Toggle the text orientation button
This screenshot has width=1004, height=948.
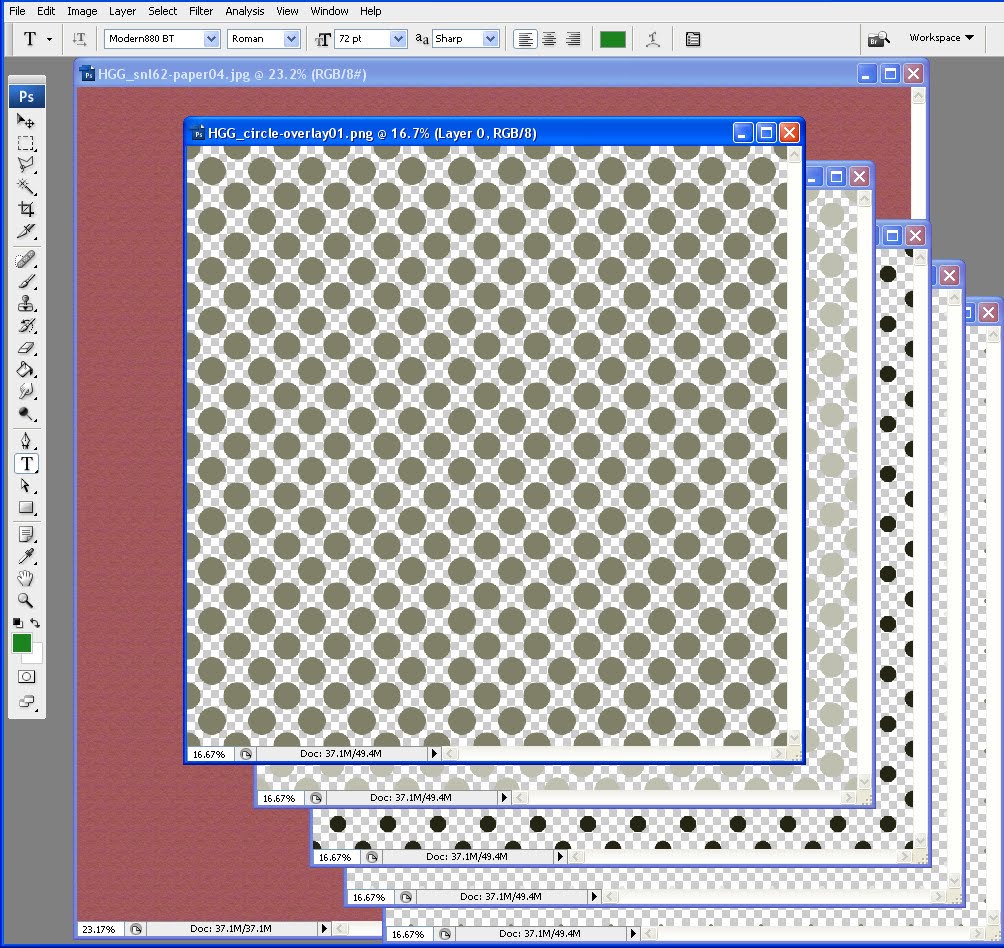79,39
